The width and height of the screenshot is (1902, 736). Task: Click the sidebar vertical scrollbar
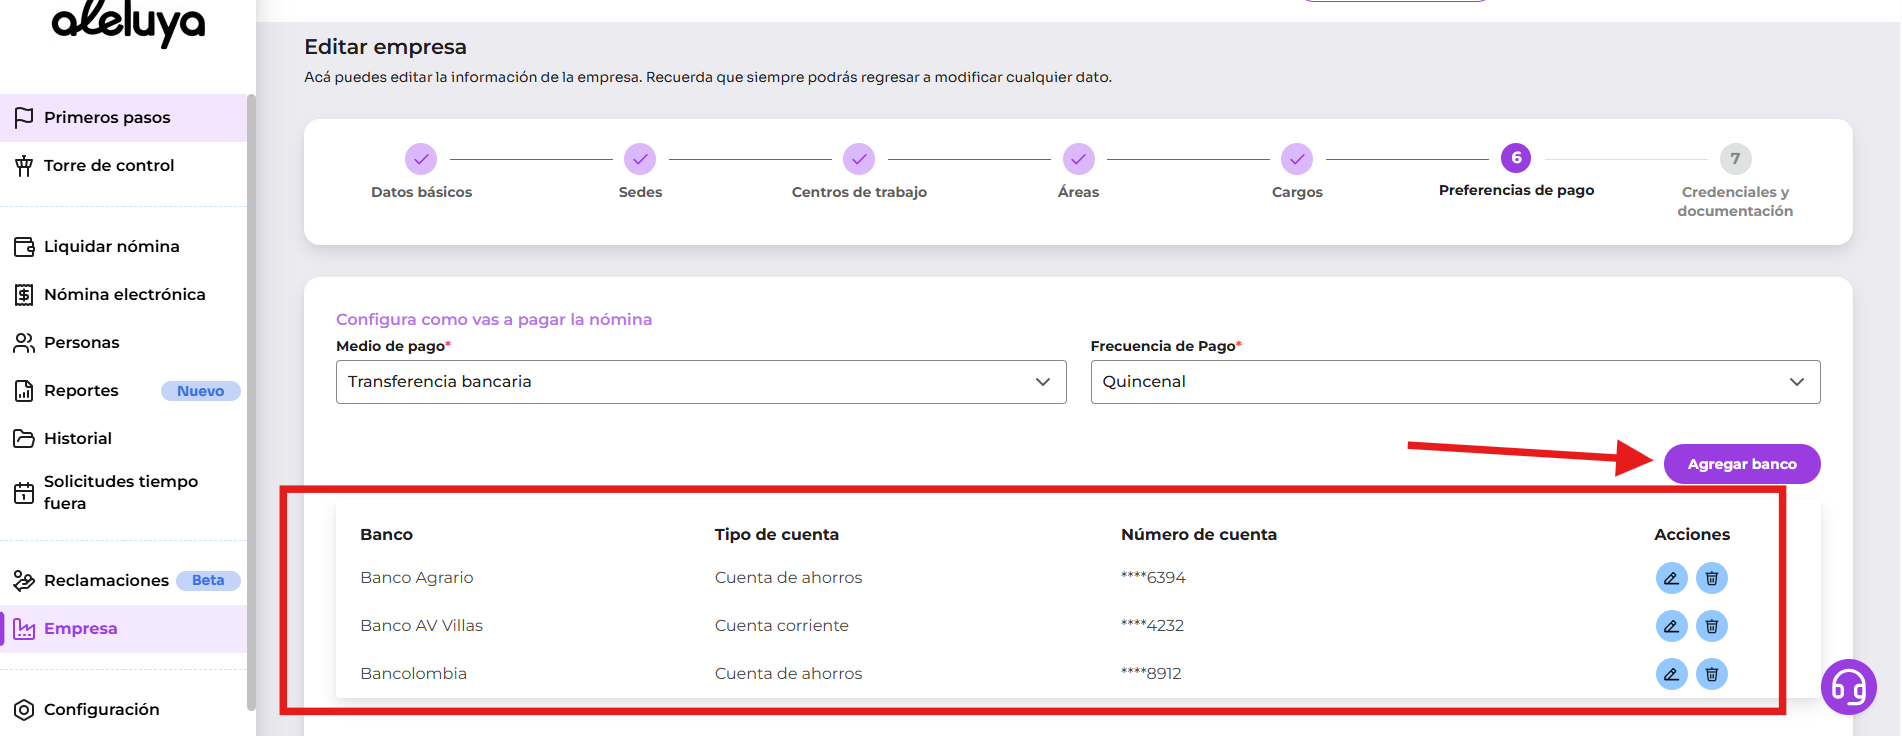click(251, 400)
